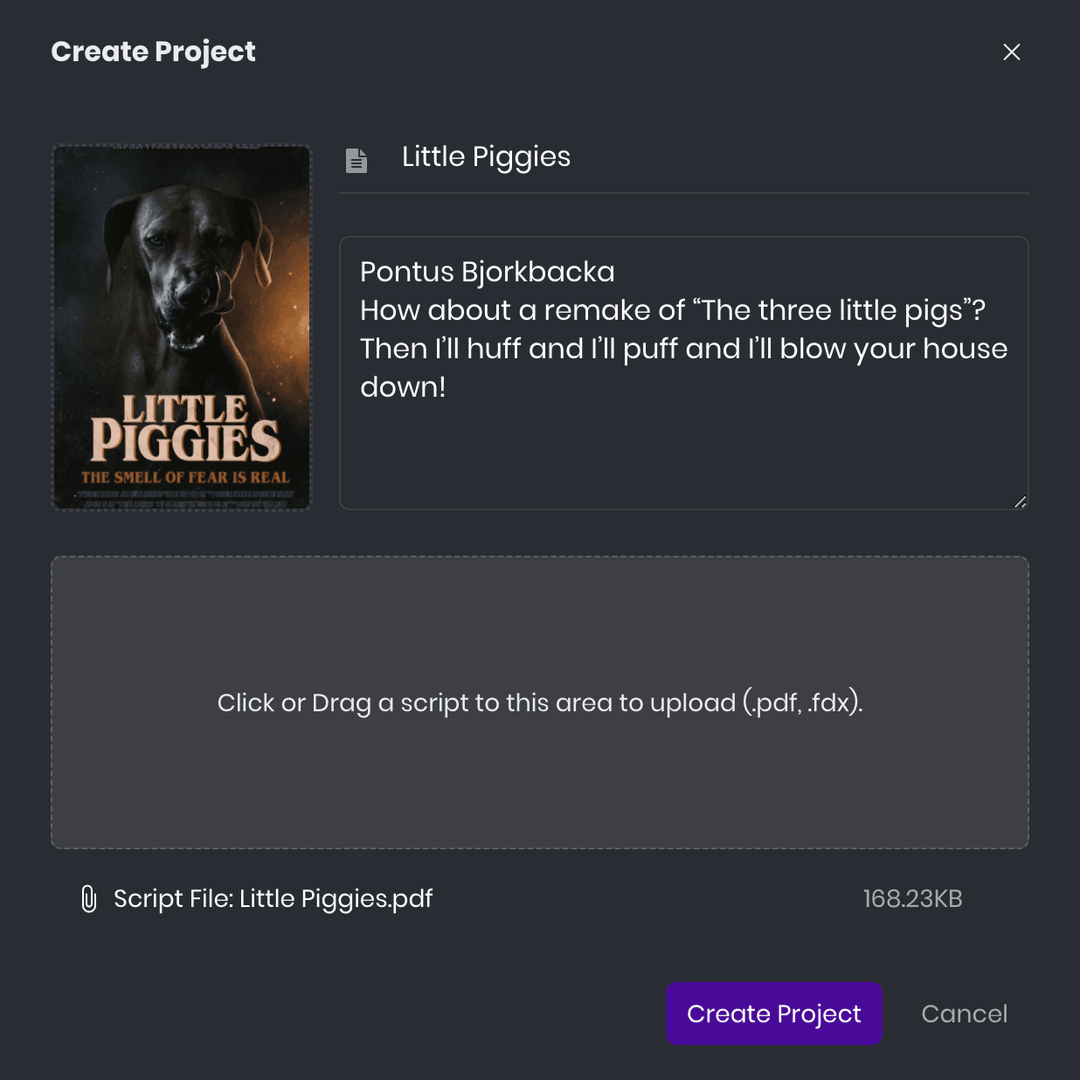The image size is (1080, 1080).
Task: Click Cancel to dismiss the dialog
Action: click(964, 1013)
